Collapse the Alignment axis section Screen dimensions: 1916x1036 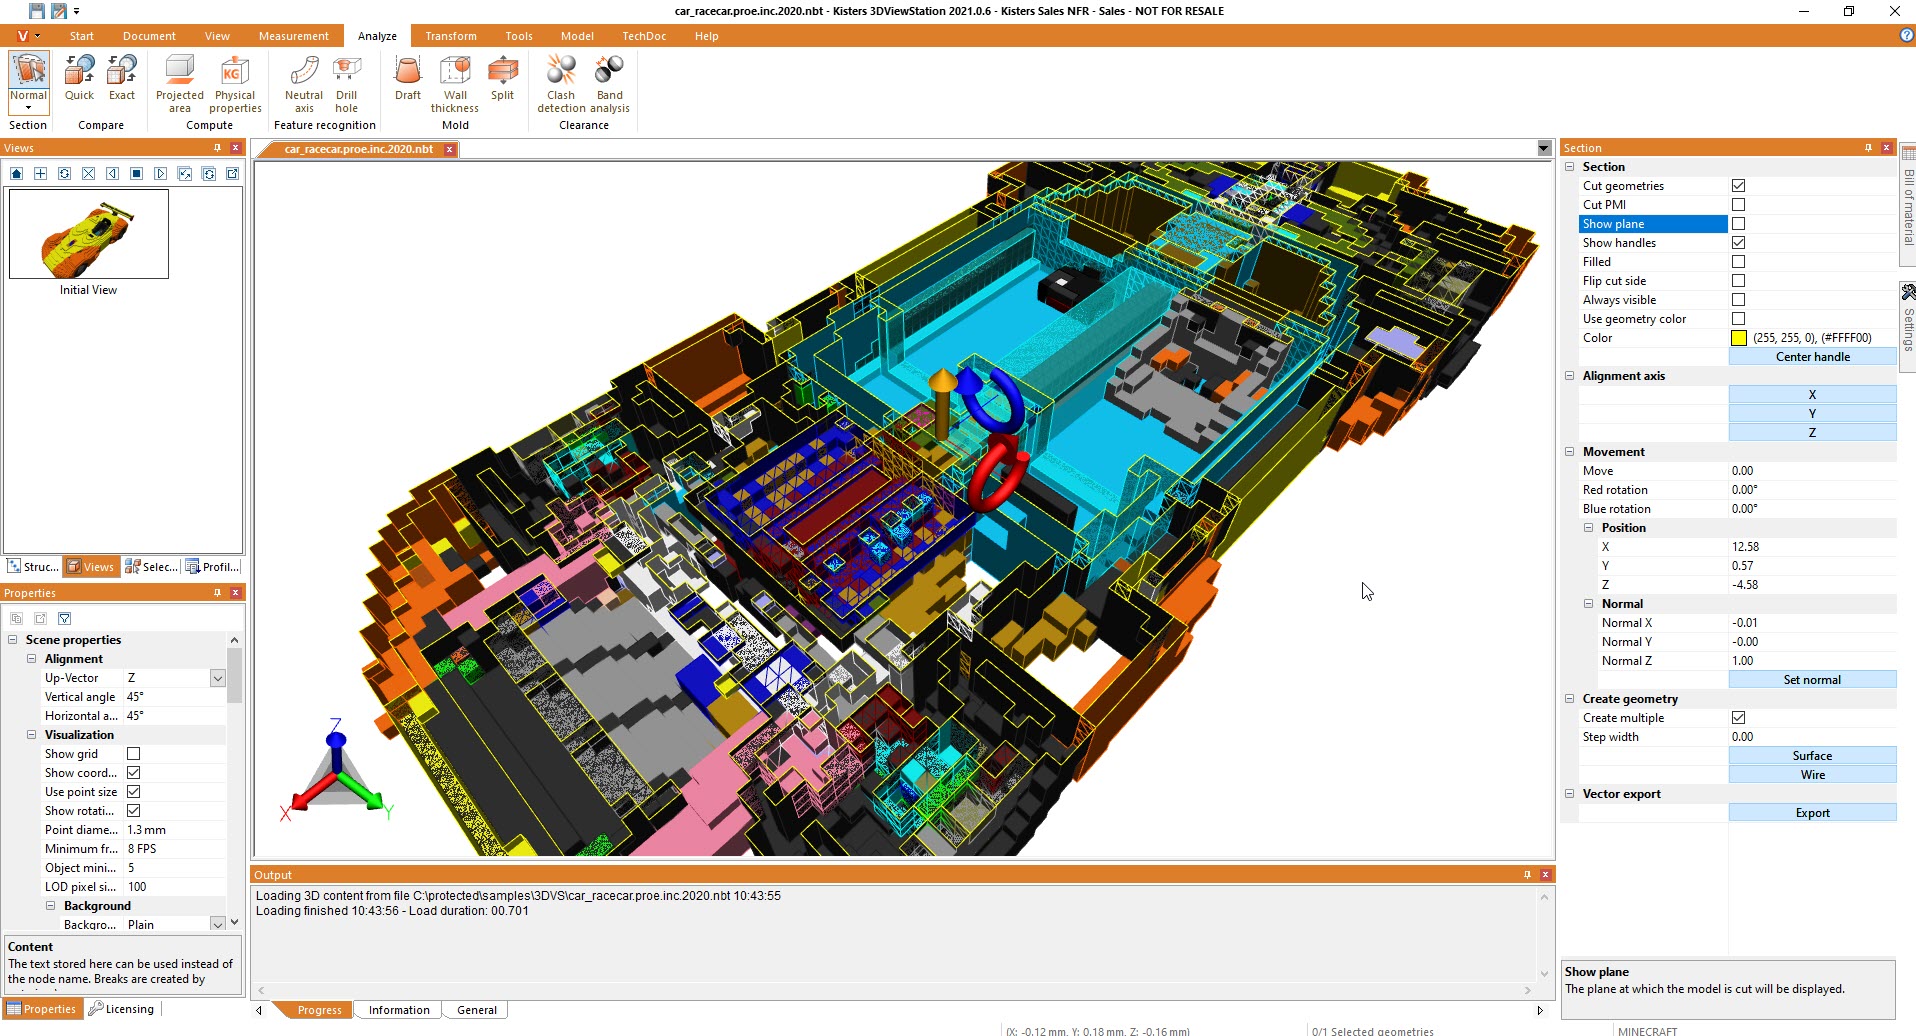click(1569, 376)
